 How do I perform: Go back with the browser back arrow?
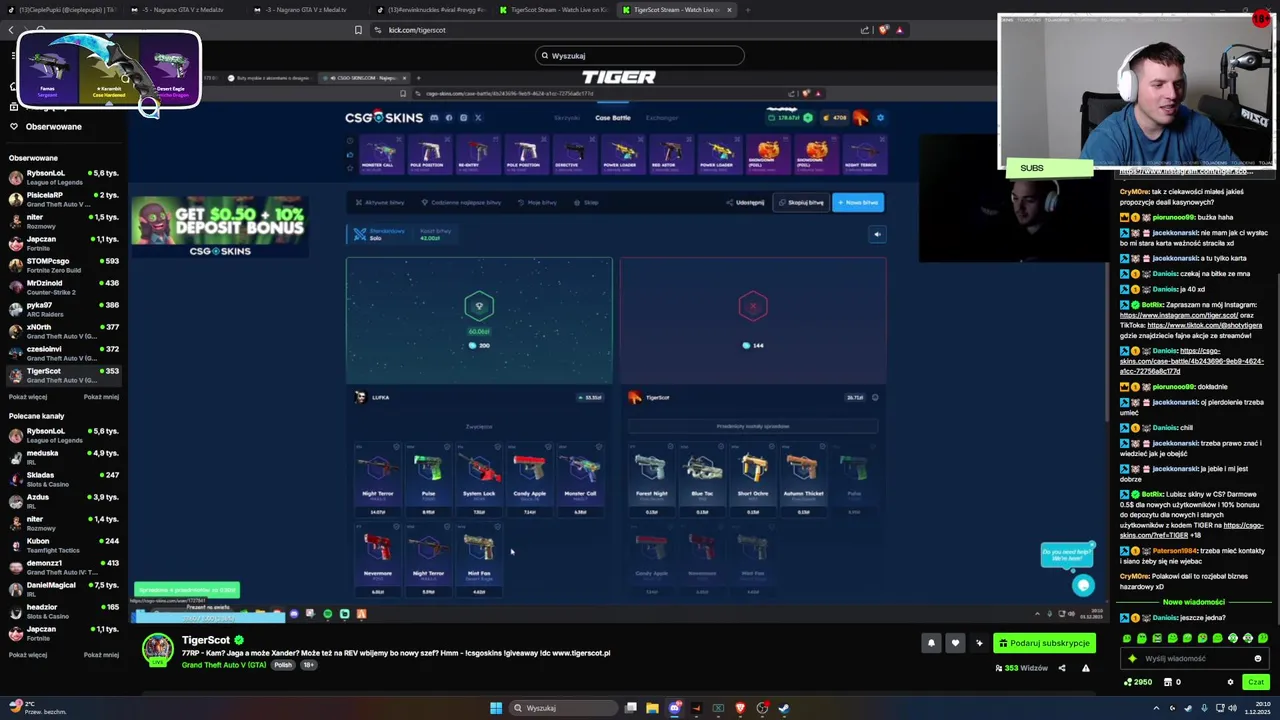[11, 30]
